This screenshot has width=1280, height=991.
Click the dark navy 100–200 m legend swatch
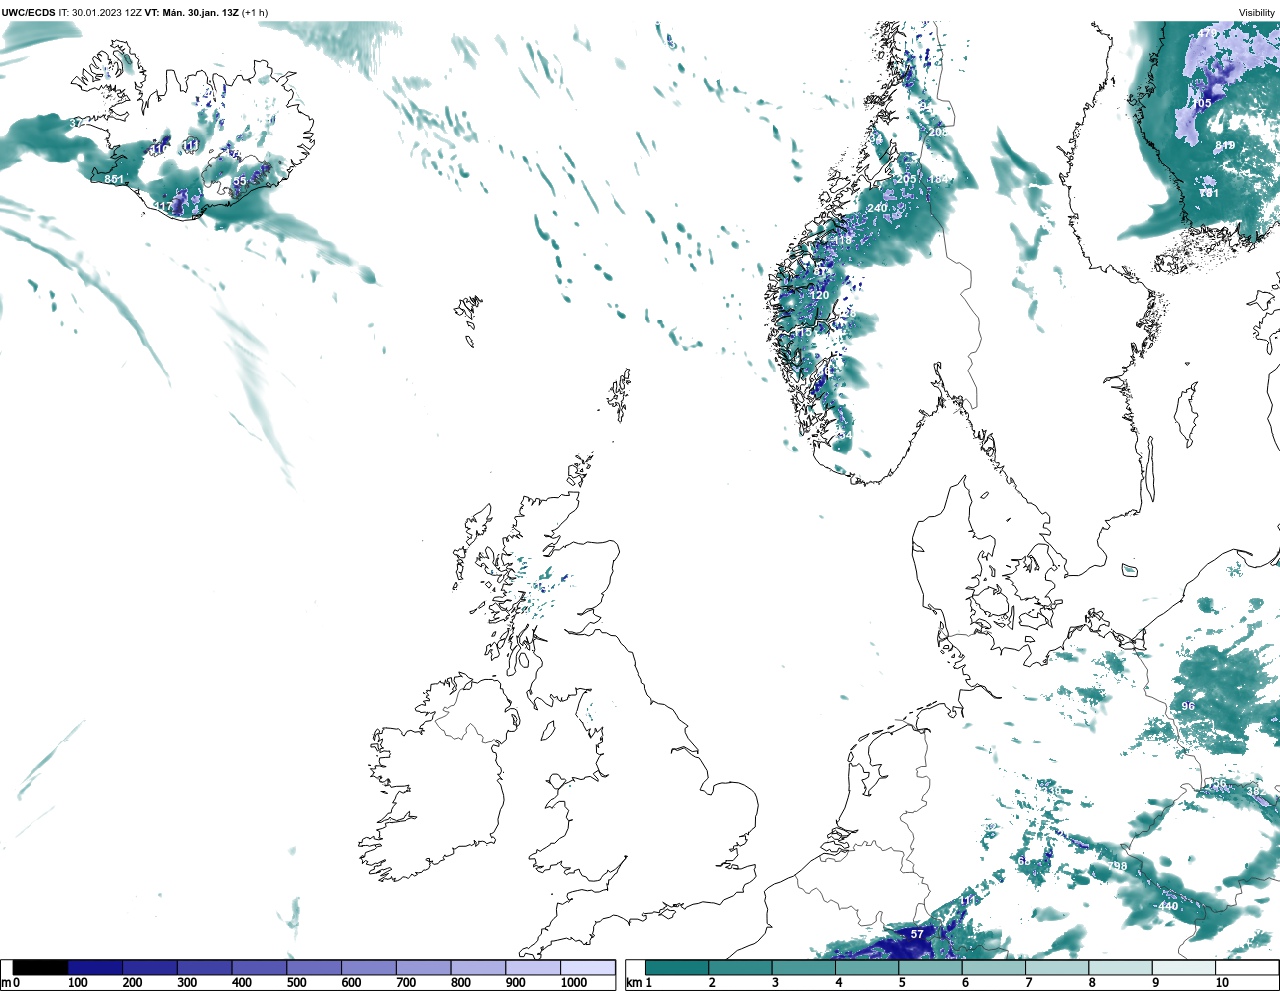click(95, 967)
